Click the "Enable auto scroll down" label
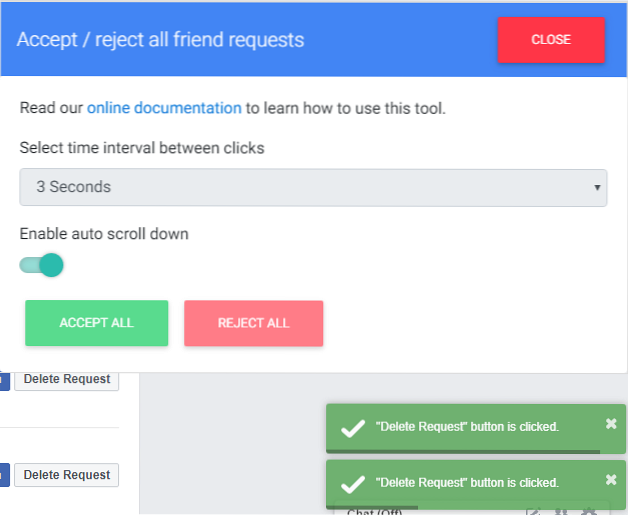Screen dimensions: 628x515 pos(104,234)
